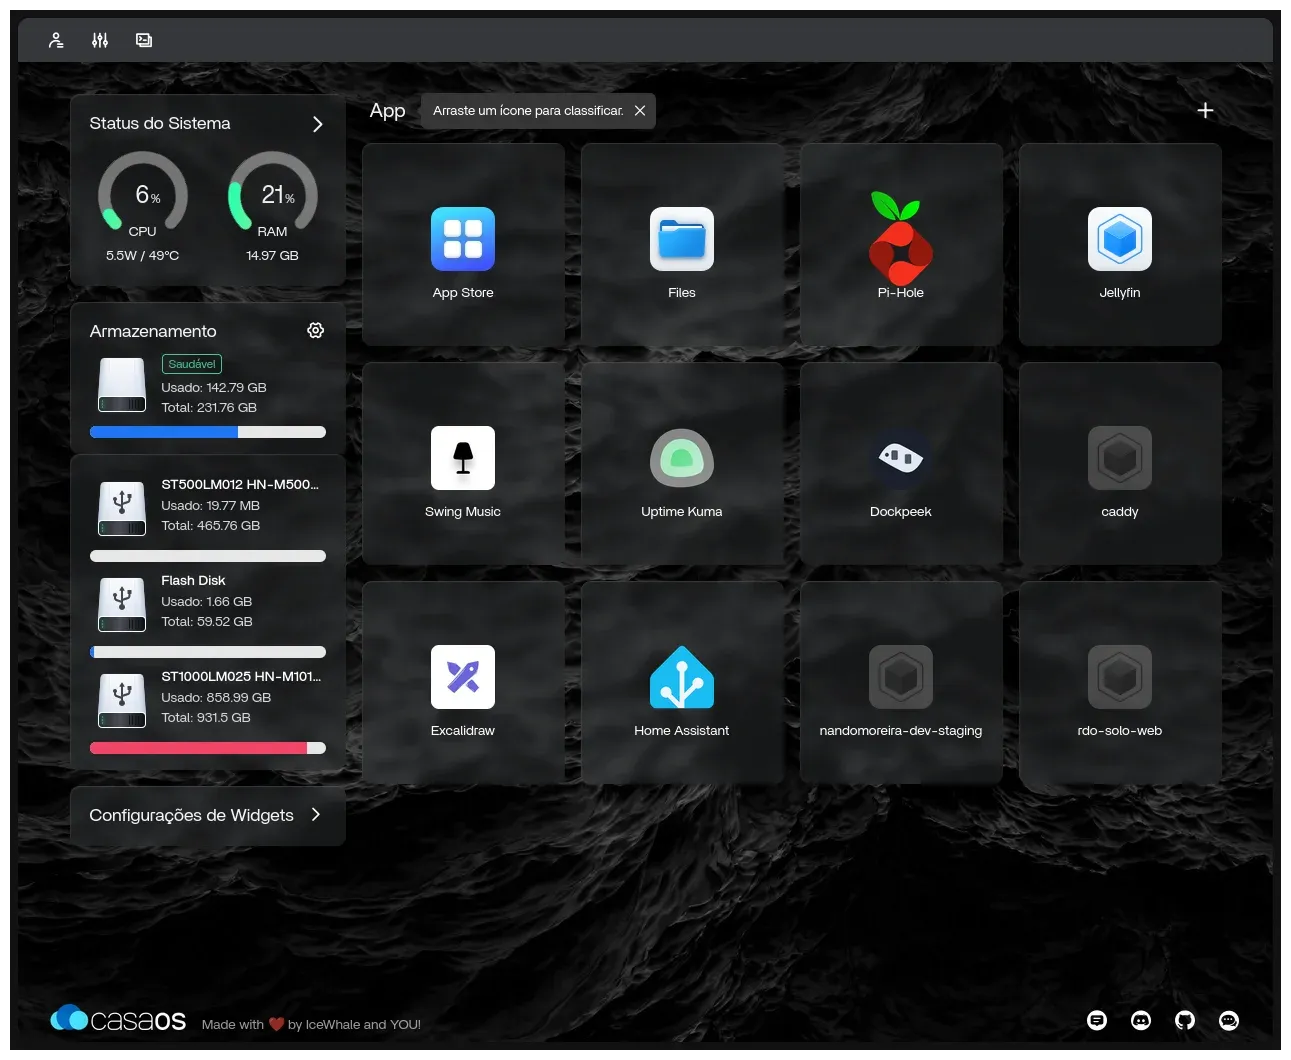Click the smiley chat bubble footer icon
This screenshot has width=1291, height=1060.
[1229, 1020]
